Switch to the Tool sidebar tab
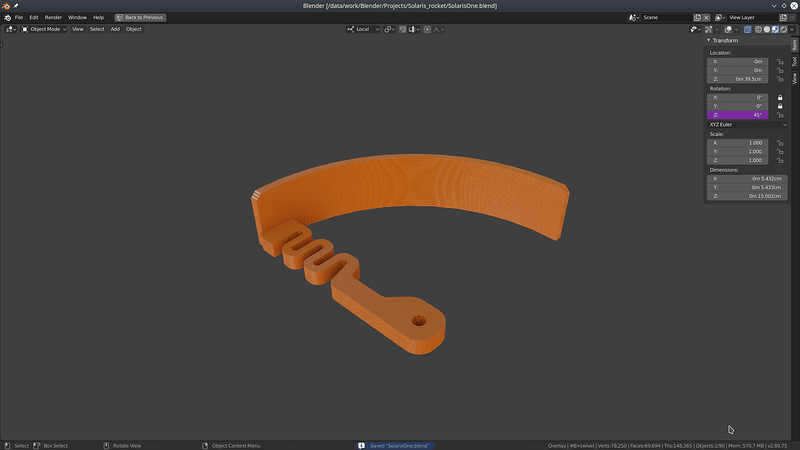The width and height of the screenshot is (800, 450). click(x=795, y=62)
